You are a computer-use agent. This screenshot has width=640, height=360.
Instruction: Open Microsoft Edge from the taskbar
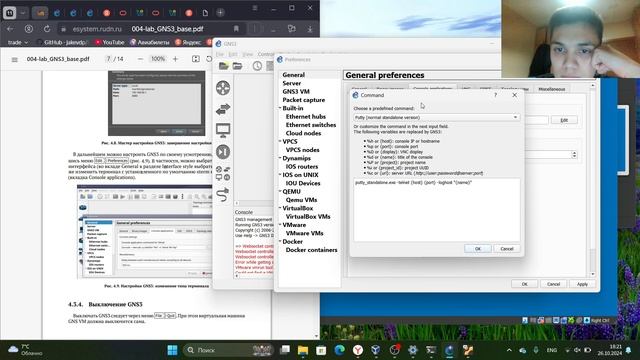click(x=339, y=350)
